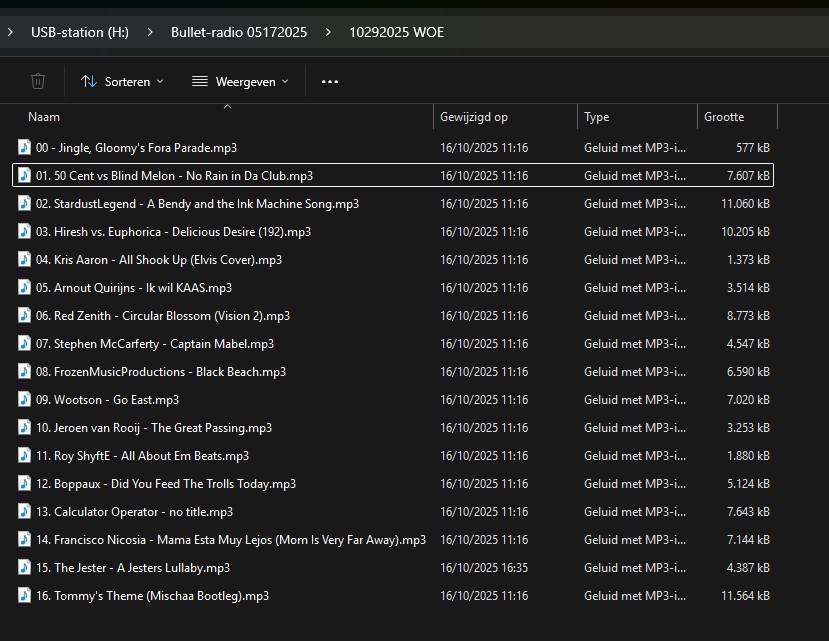Click MP3 icon of Hiresh vs. Euphorica file
This screenshot has height=641, width=829.
(24, 231)
